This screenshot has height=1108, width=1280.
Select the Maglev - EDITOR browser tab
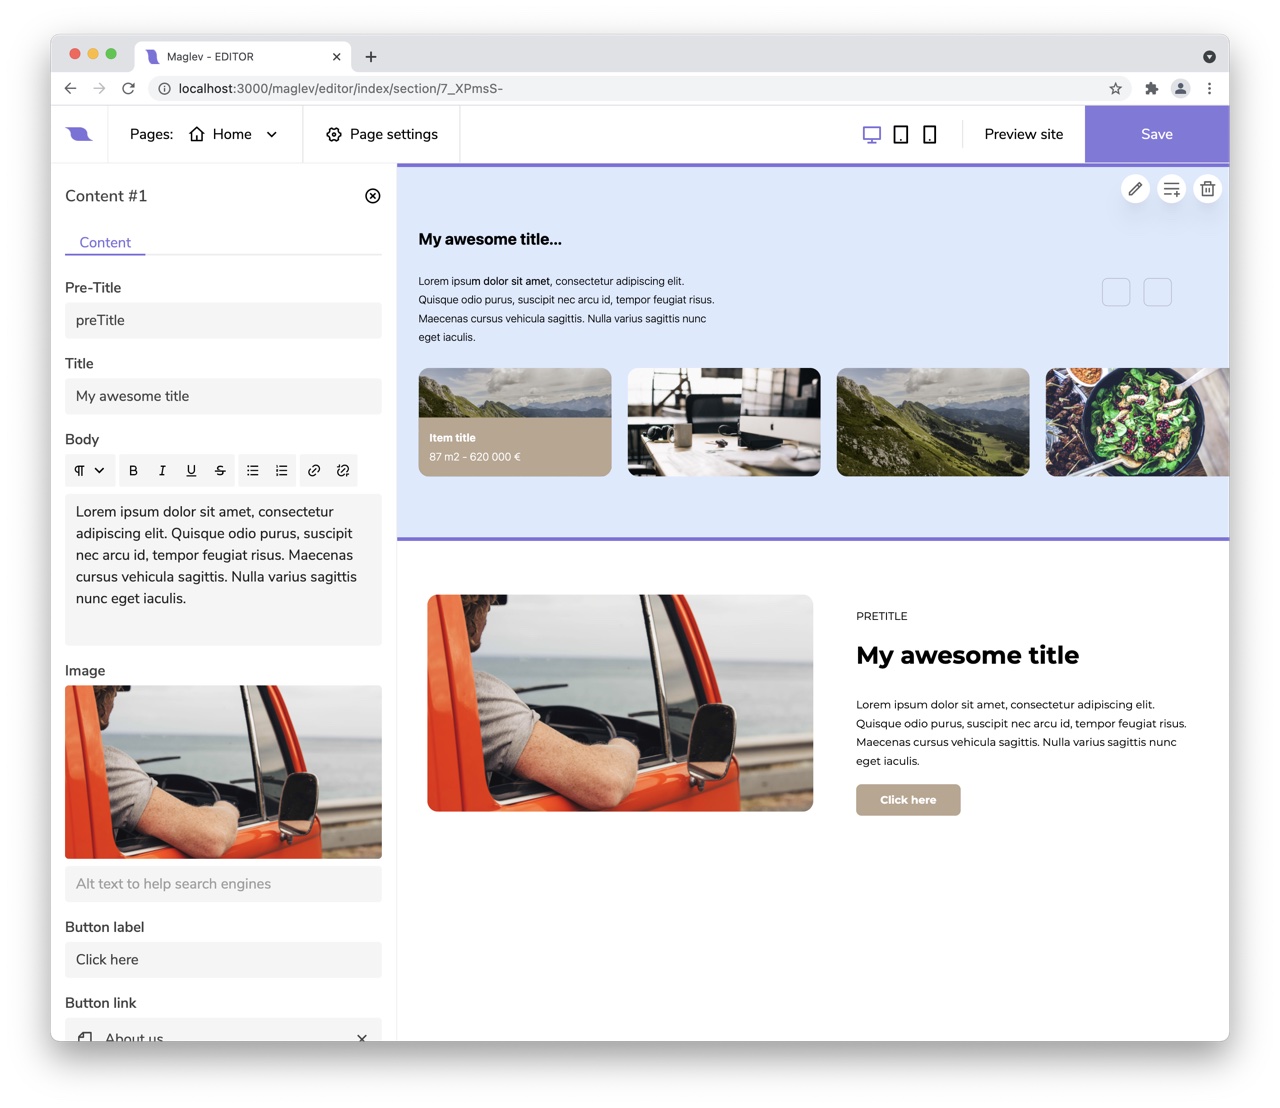(x=243, y=57)
